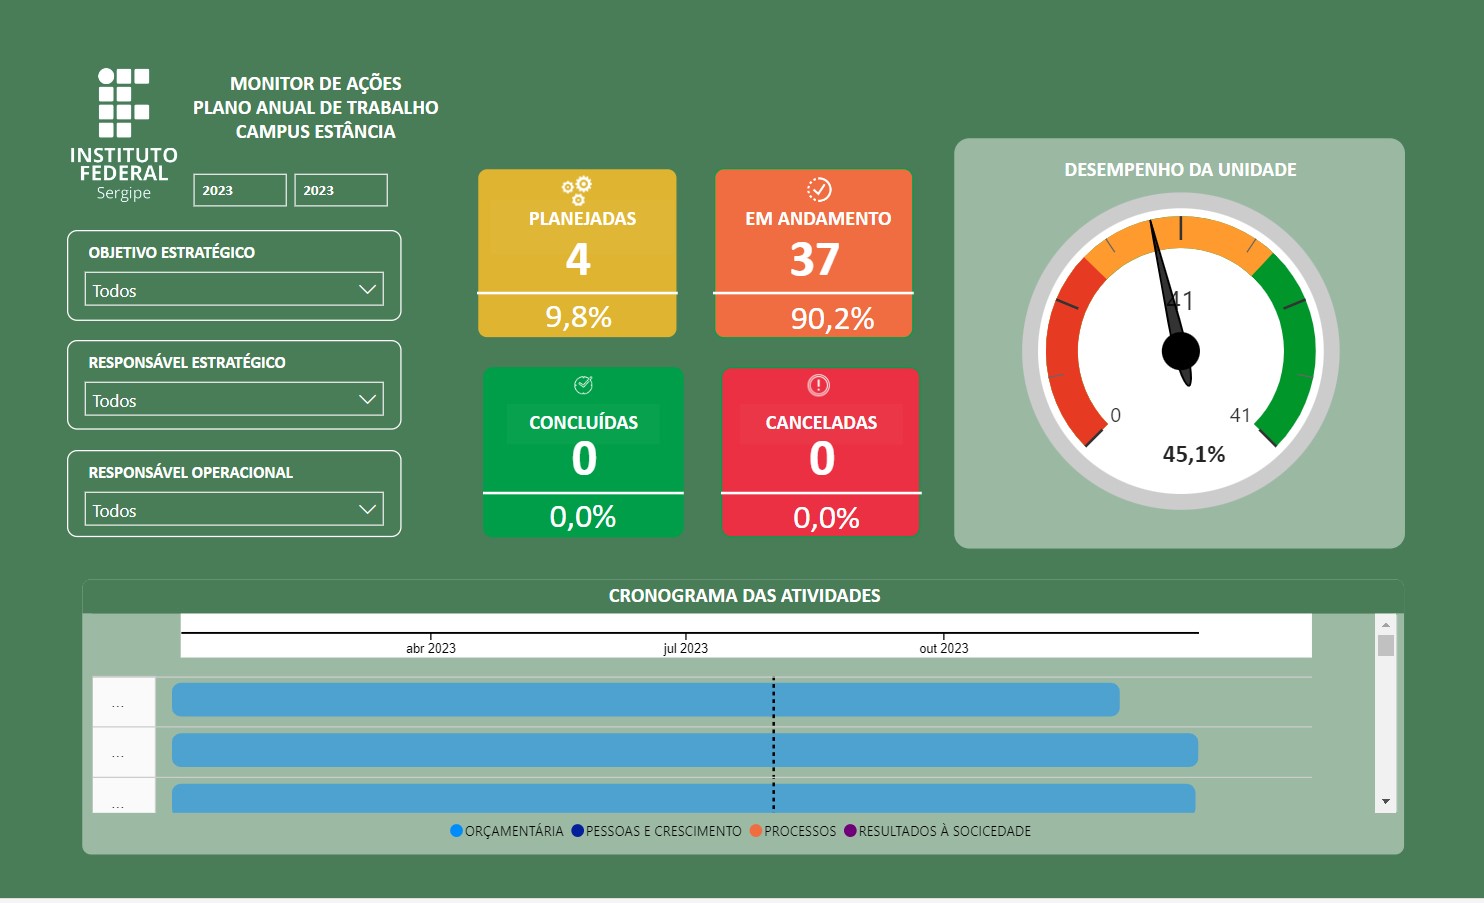Select the Planejadas card showing 4
The image size is (1484, 903).
tap(577, 253)
